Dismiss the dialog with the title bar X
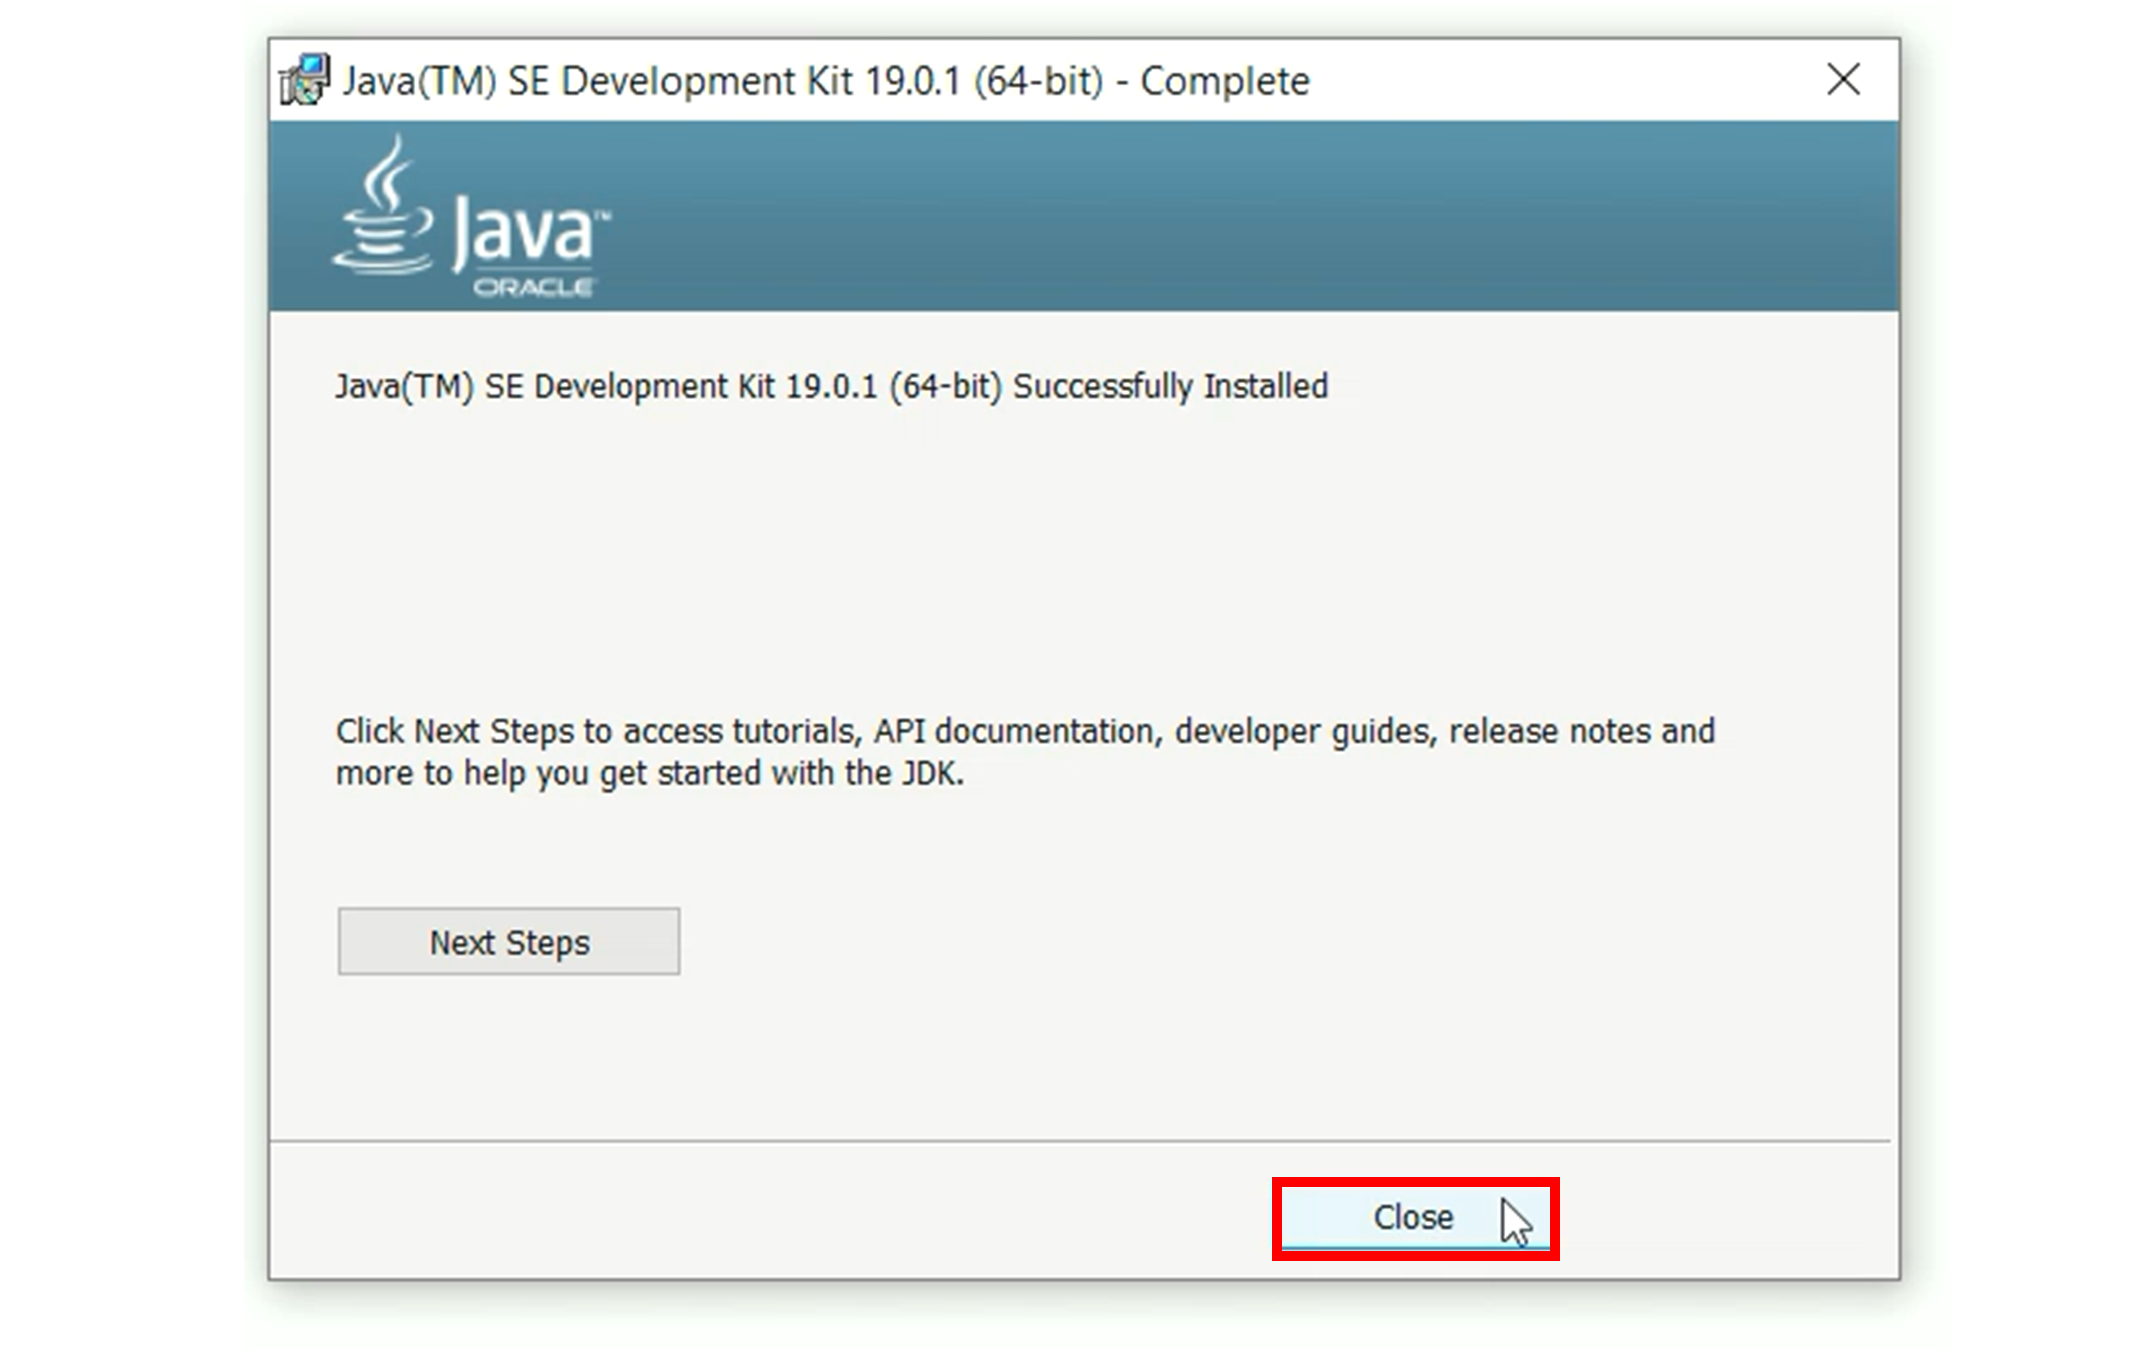 tap(1842, 80)
